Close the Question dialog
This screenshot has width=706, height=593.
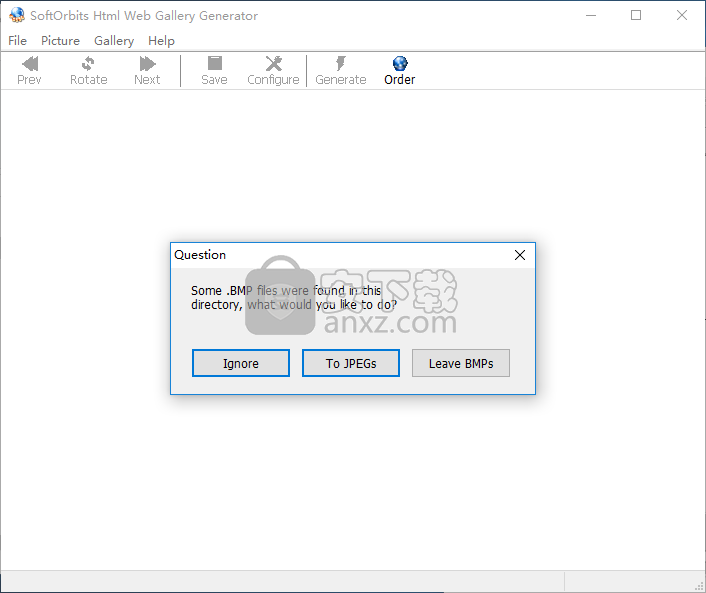pyautogui.click(x=520, y=255)
